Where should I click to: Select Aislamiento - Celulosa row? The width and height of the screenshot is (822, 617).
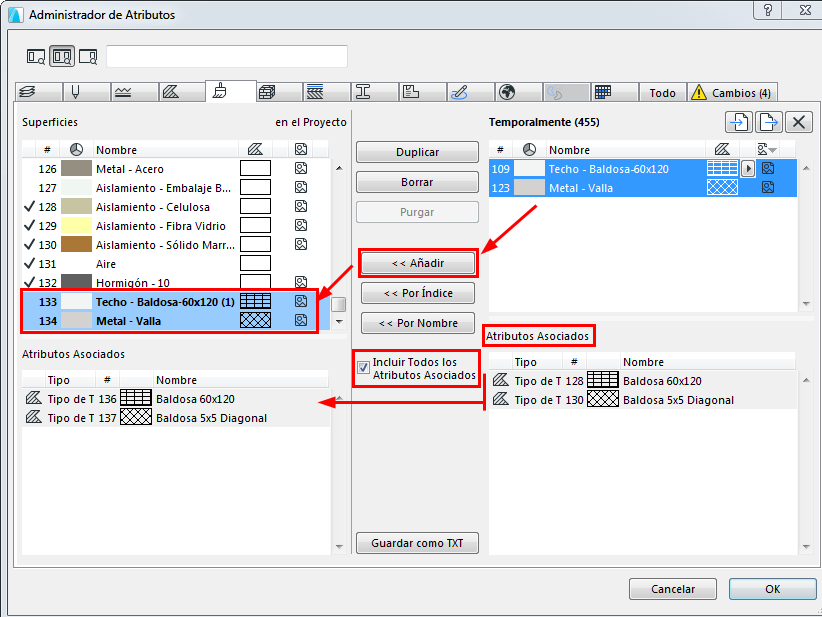(176, 207)
